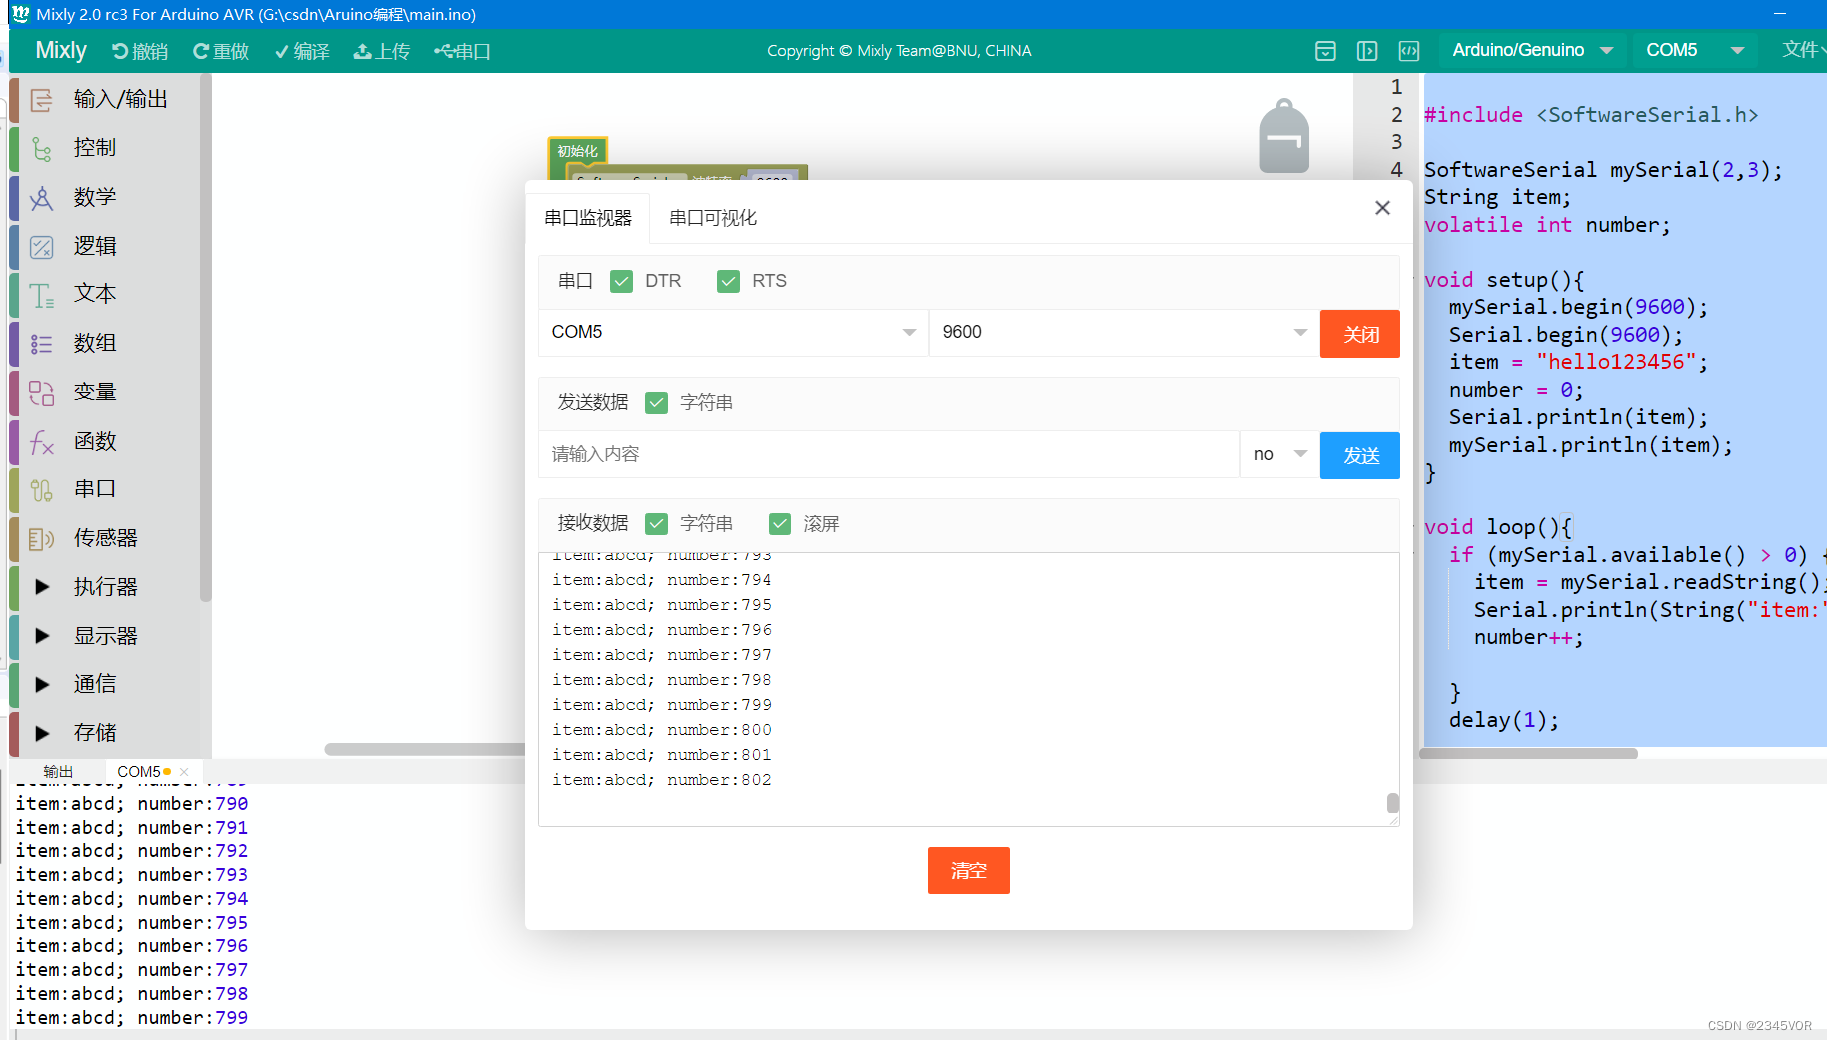Switch to the 输出 output tab
Viewport: 1827px width, 1040px height.
[58, 772]
